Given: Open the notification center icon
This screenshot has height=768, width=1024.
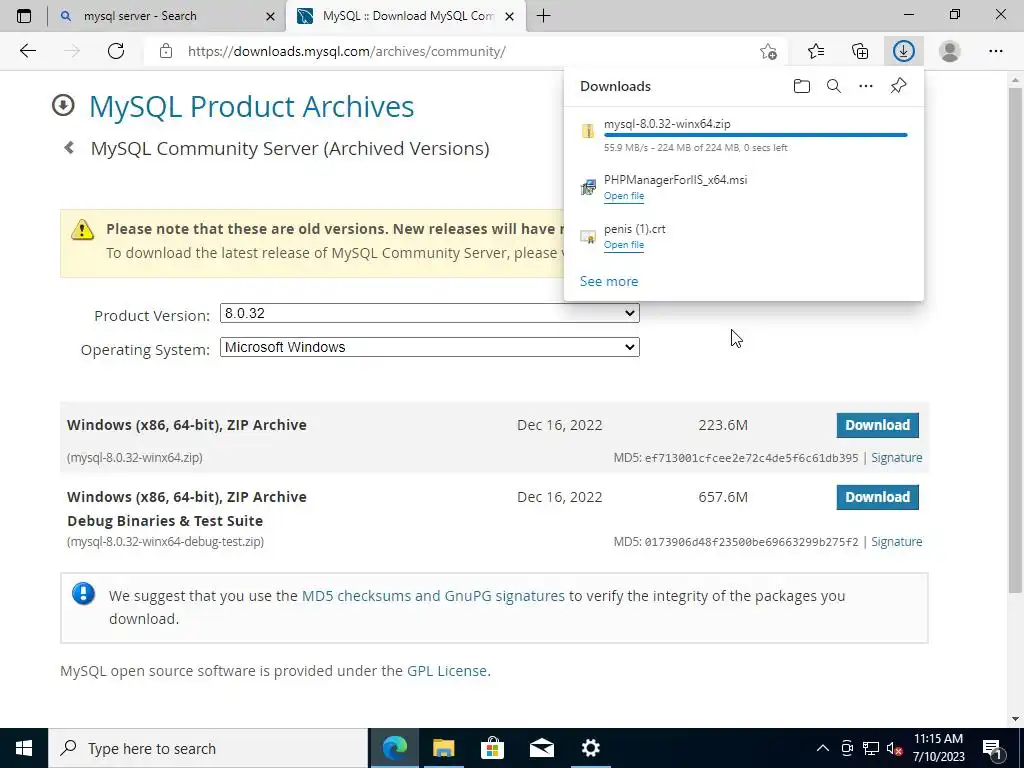Looking at the screenshot, I should tap(993, 748).
